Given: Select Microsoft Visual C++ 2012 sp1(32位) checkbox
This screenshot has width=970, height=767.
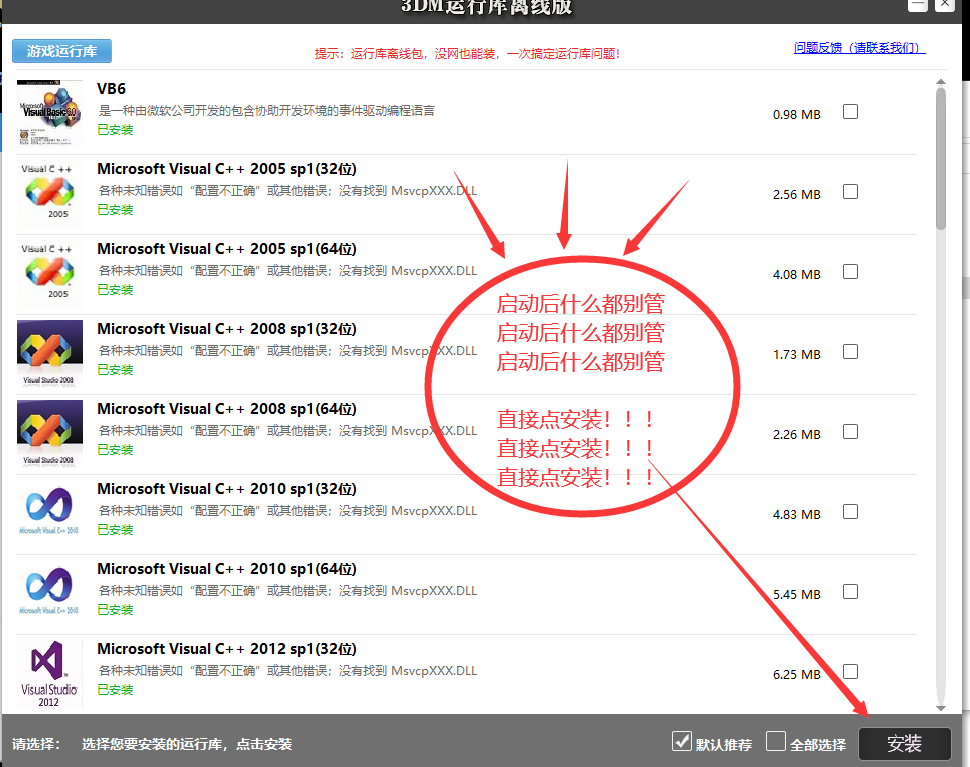Looking at the screenshot, I should point(850,671).
